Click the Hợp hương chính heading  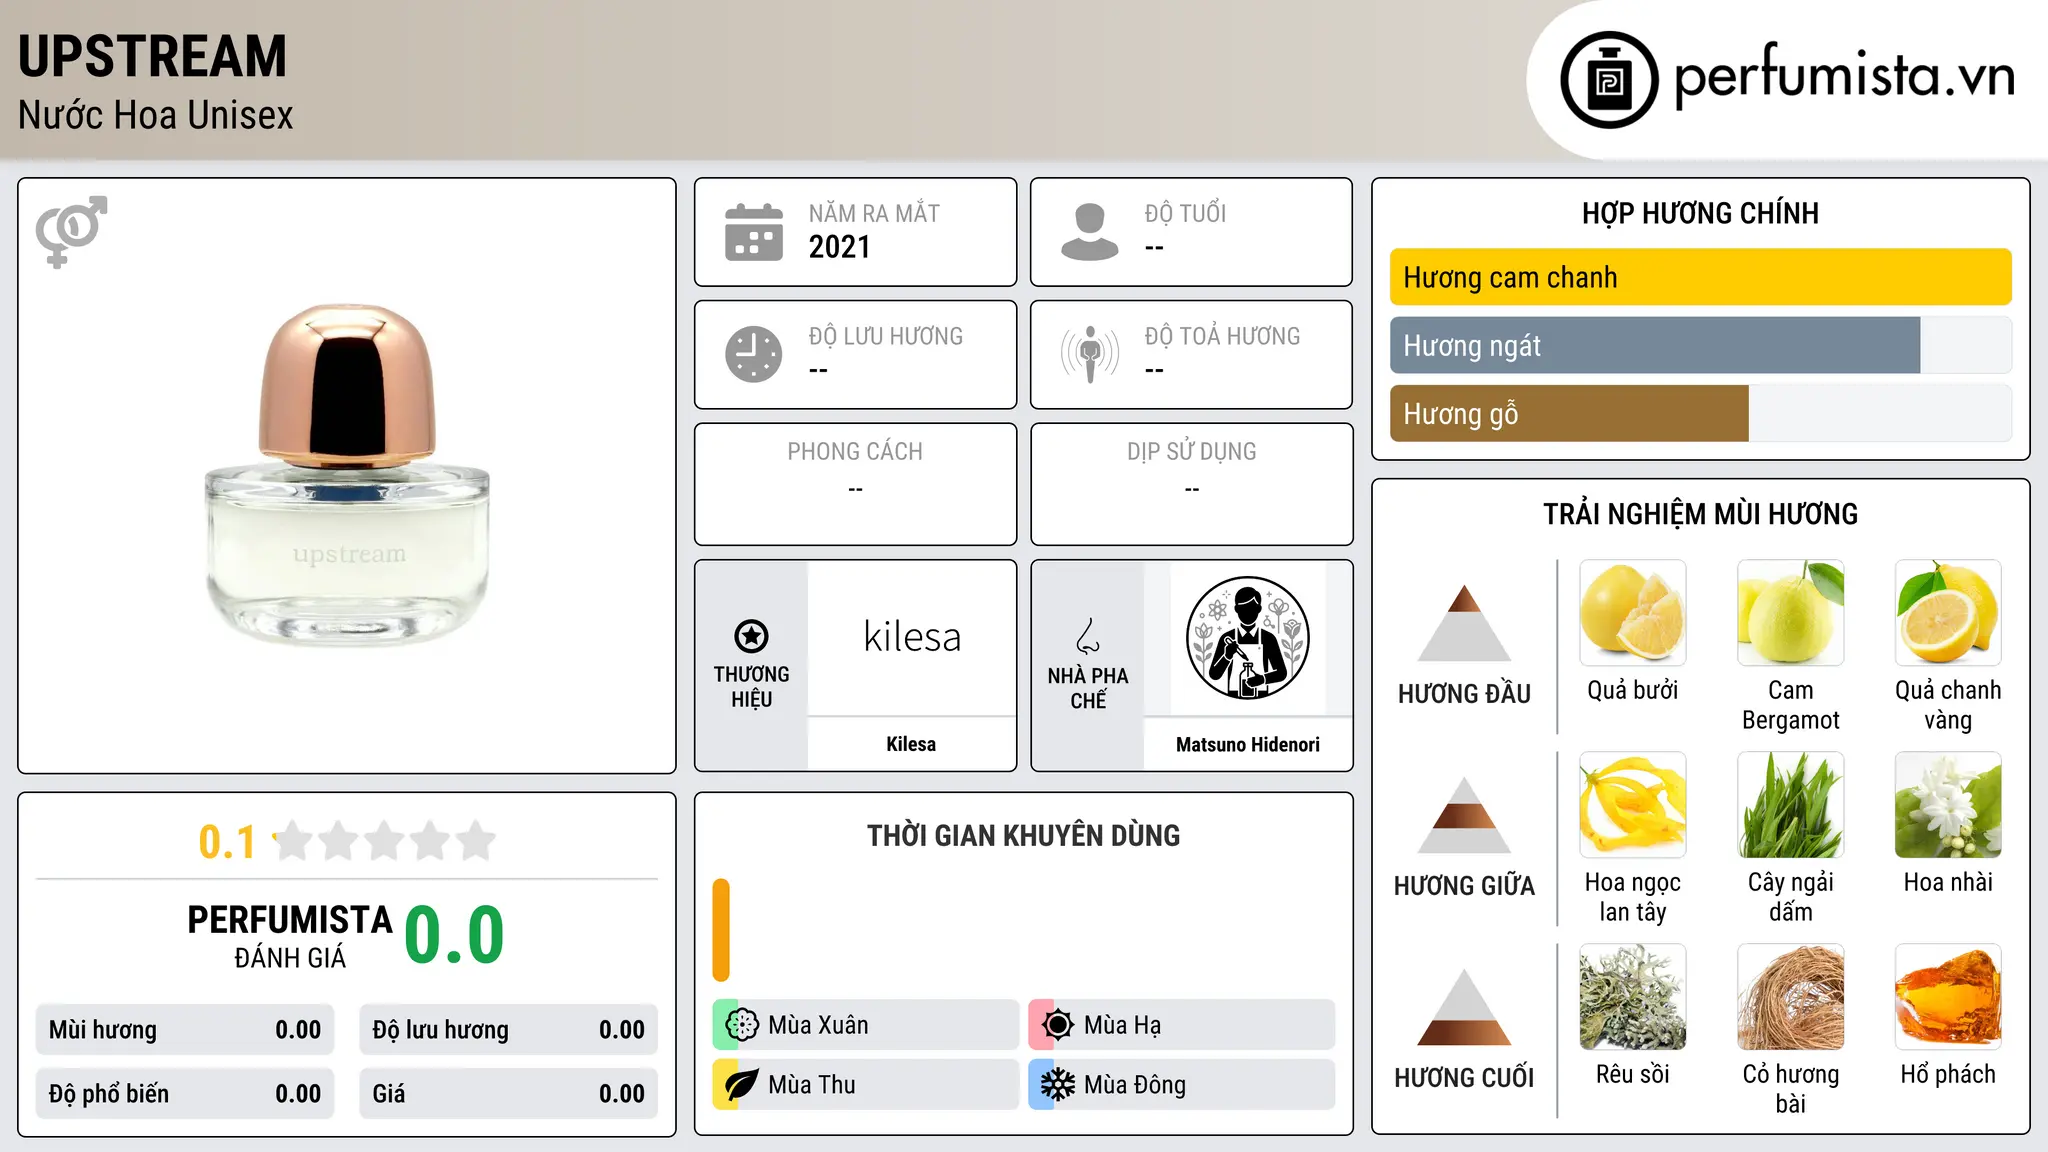1701,213
